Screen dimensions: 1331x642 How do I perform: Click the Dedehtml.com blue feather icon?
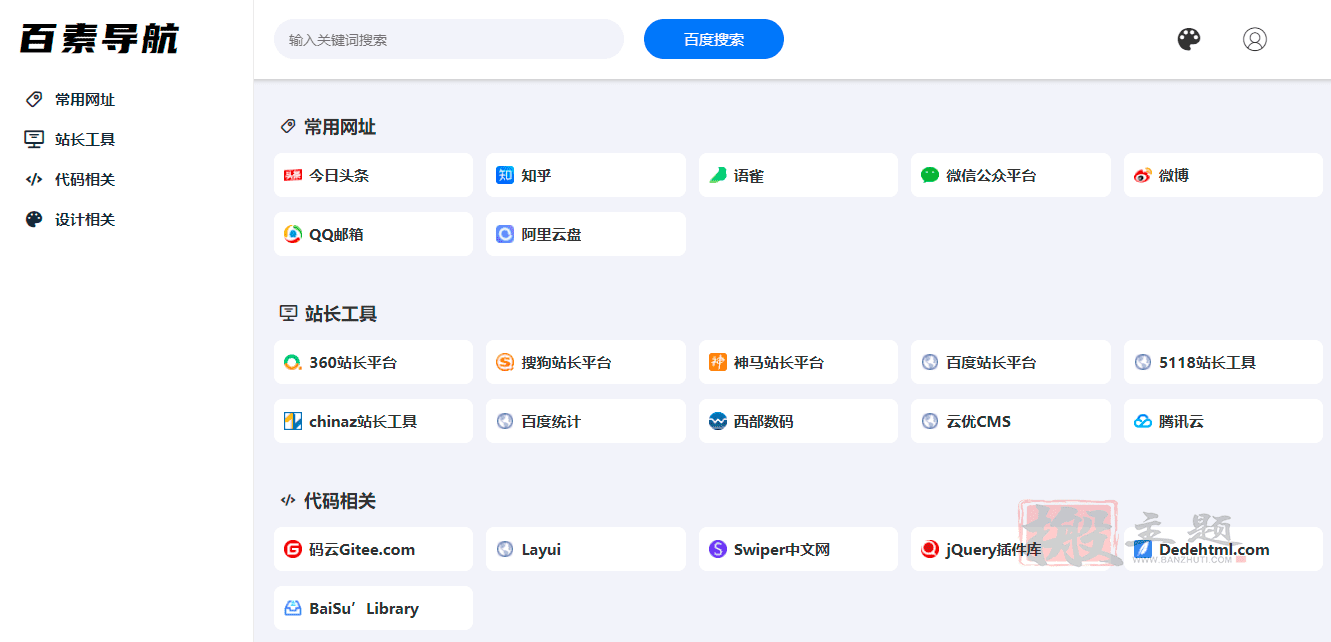click(1143, 549)
